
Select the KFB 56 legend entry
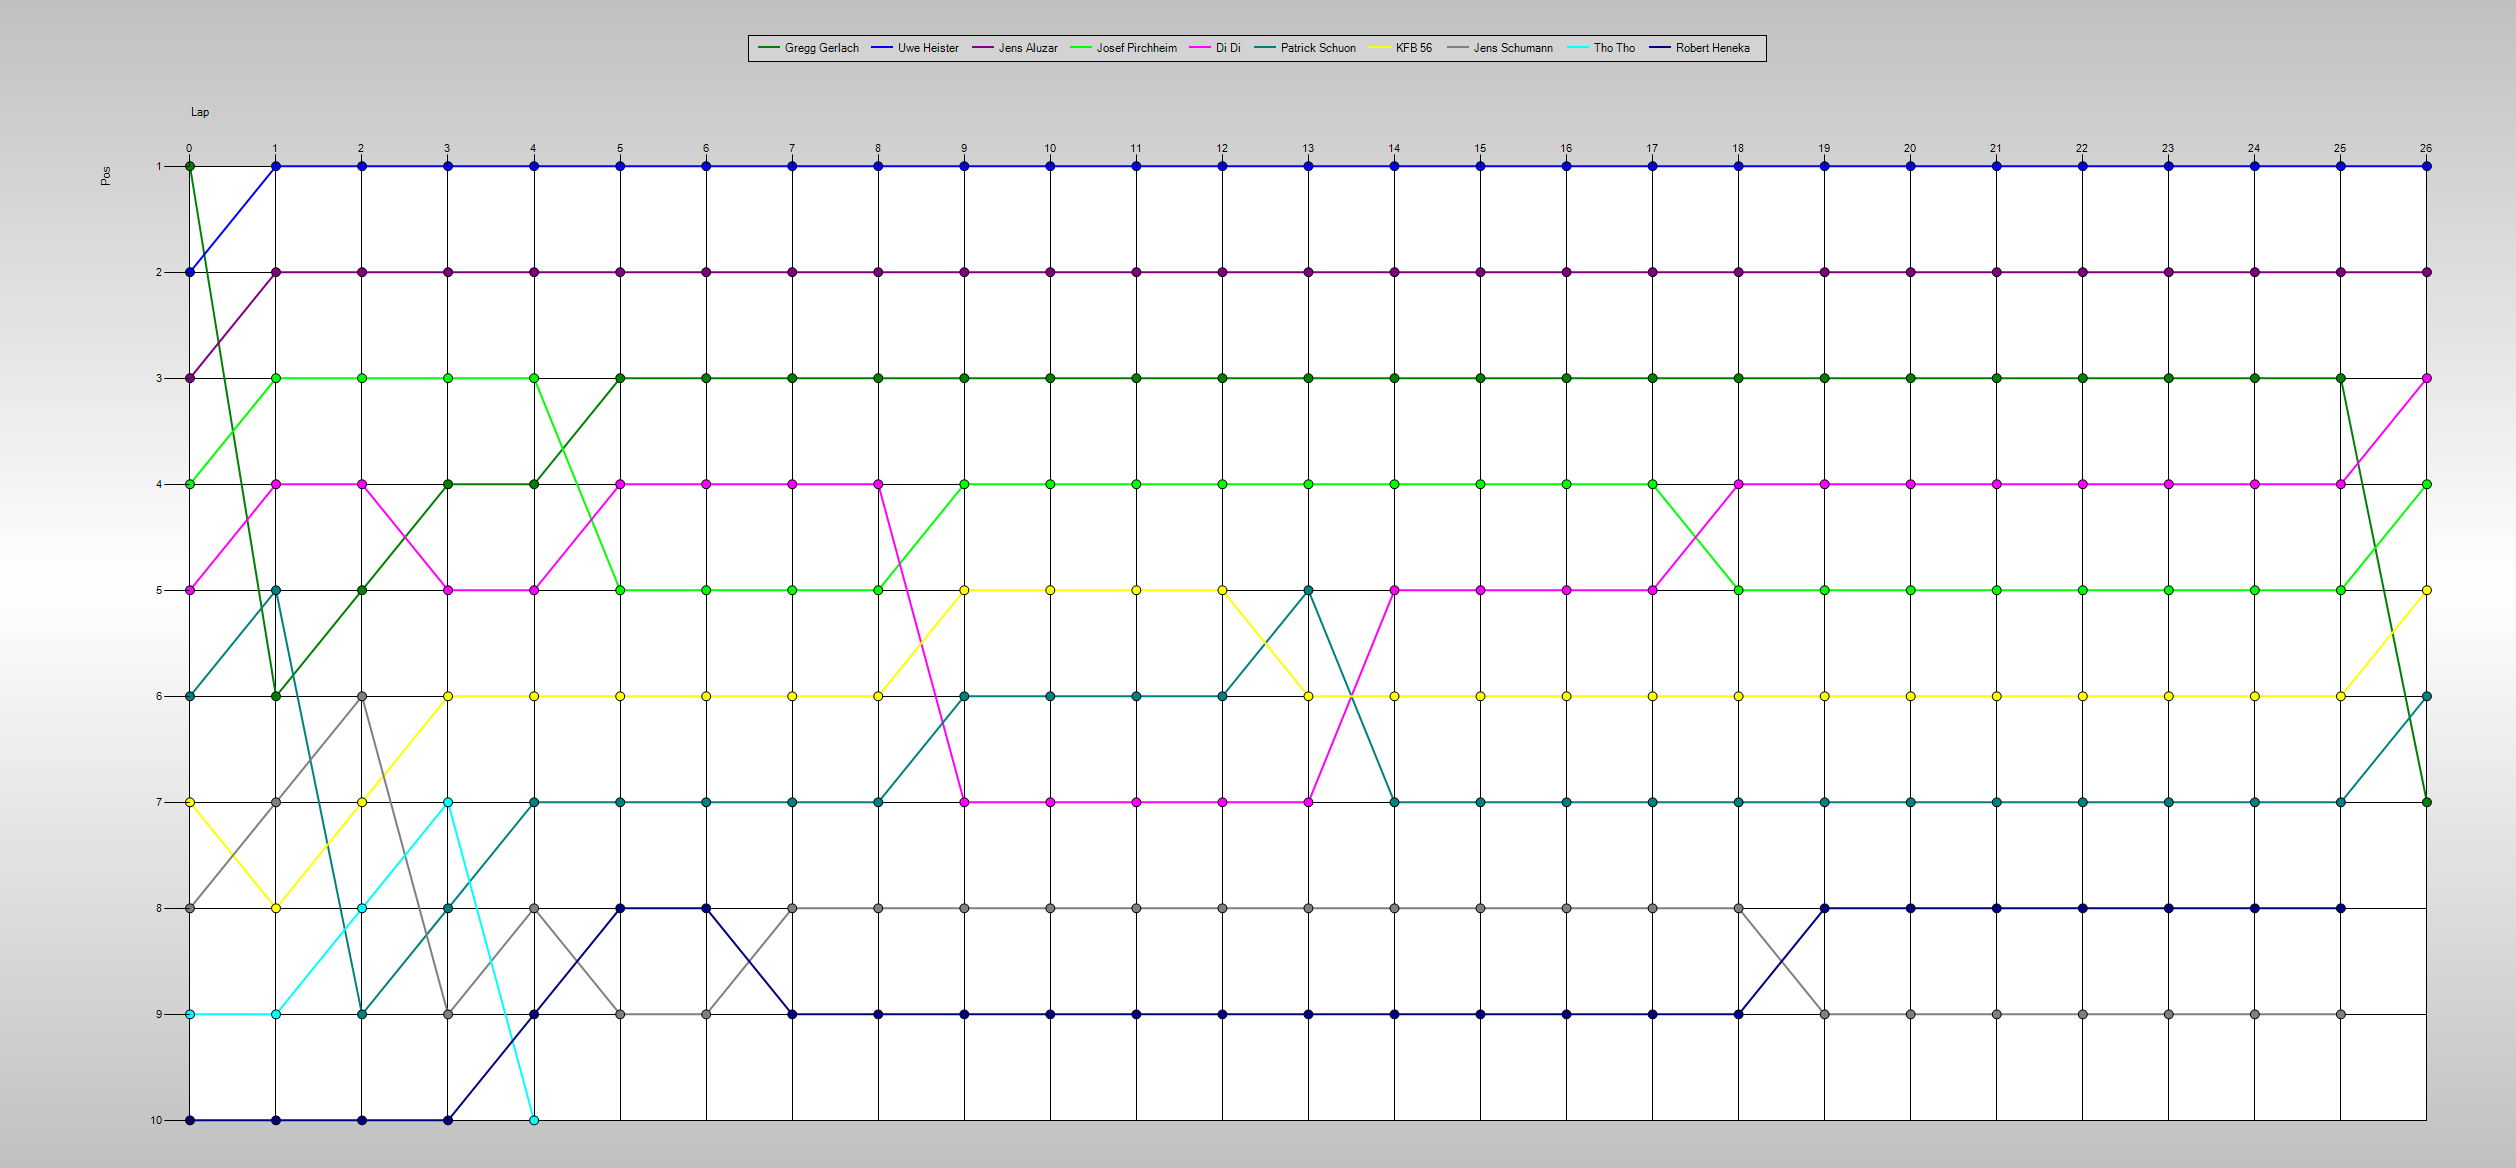[x=1401, y=48]
